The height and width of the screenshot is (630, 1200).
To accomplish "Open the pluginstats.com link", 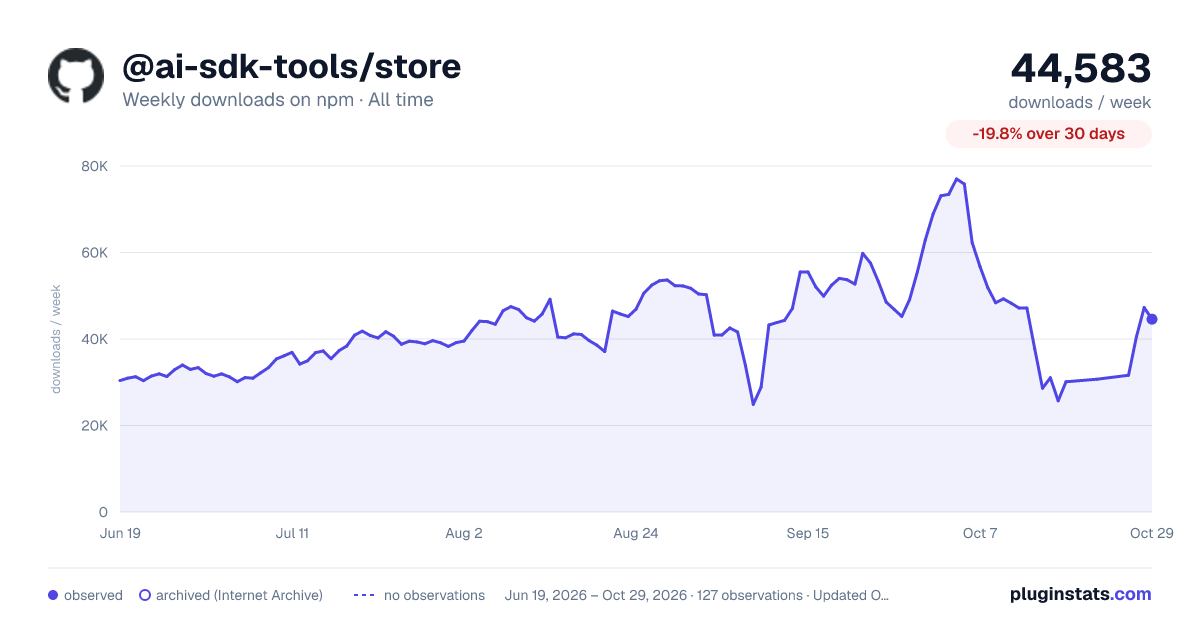I will (x=1080, y=594).
